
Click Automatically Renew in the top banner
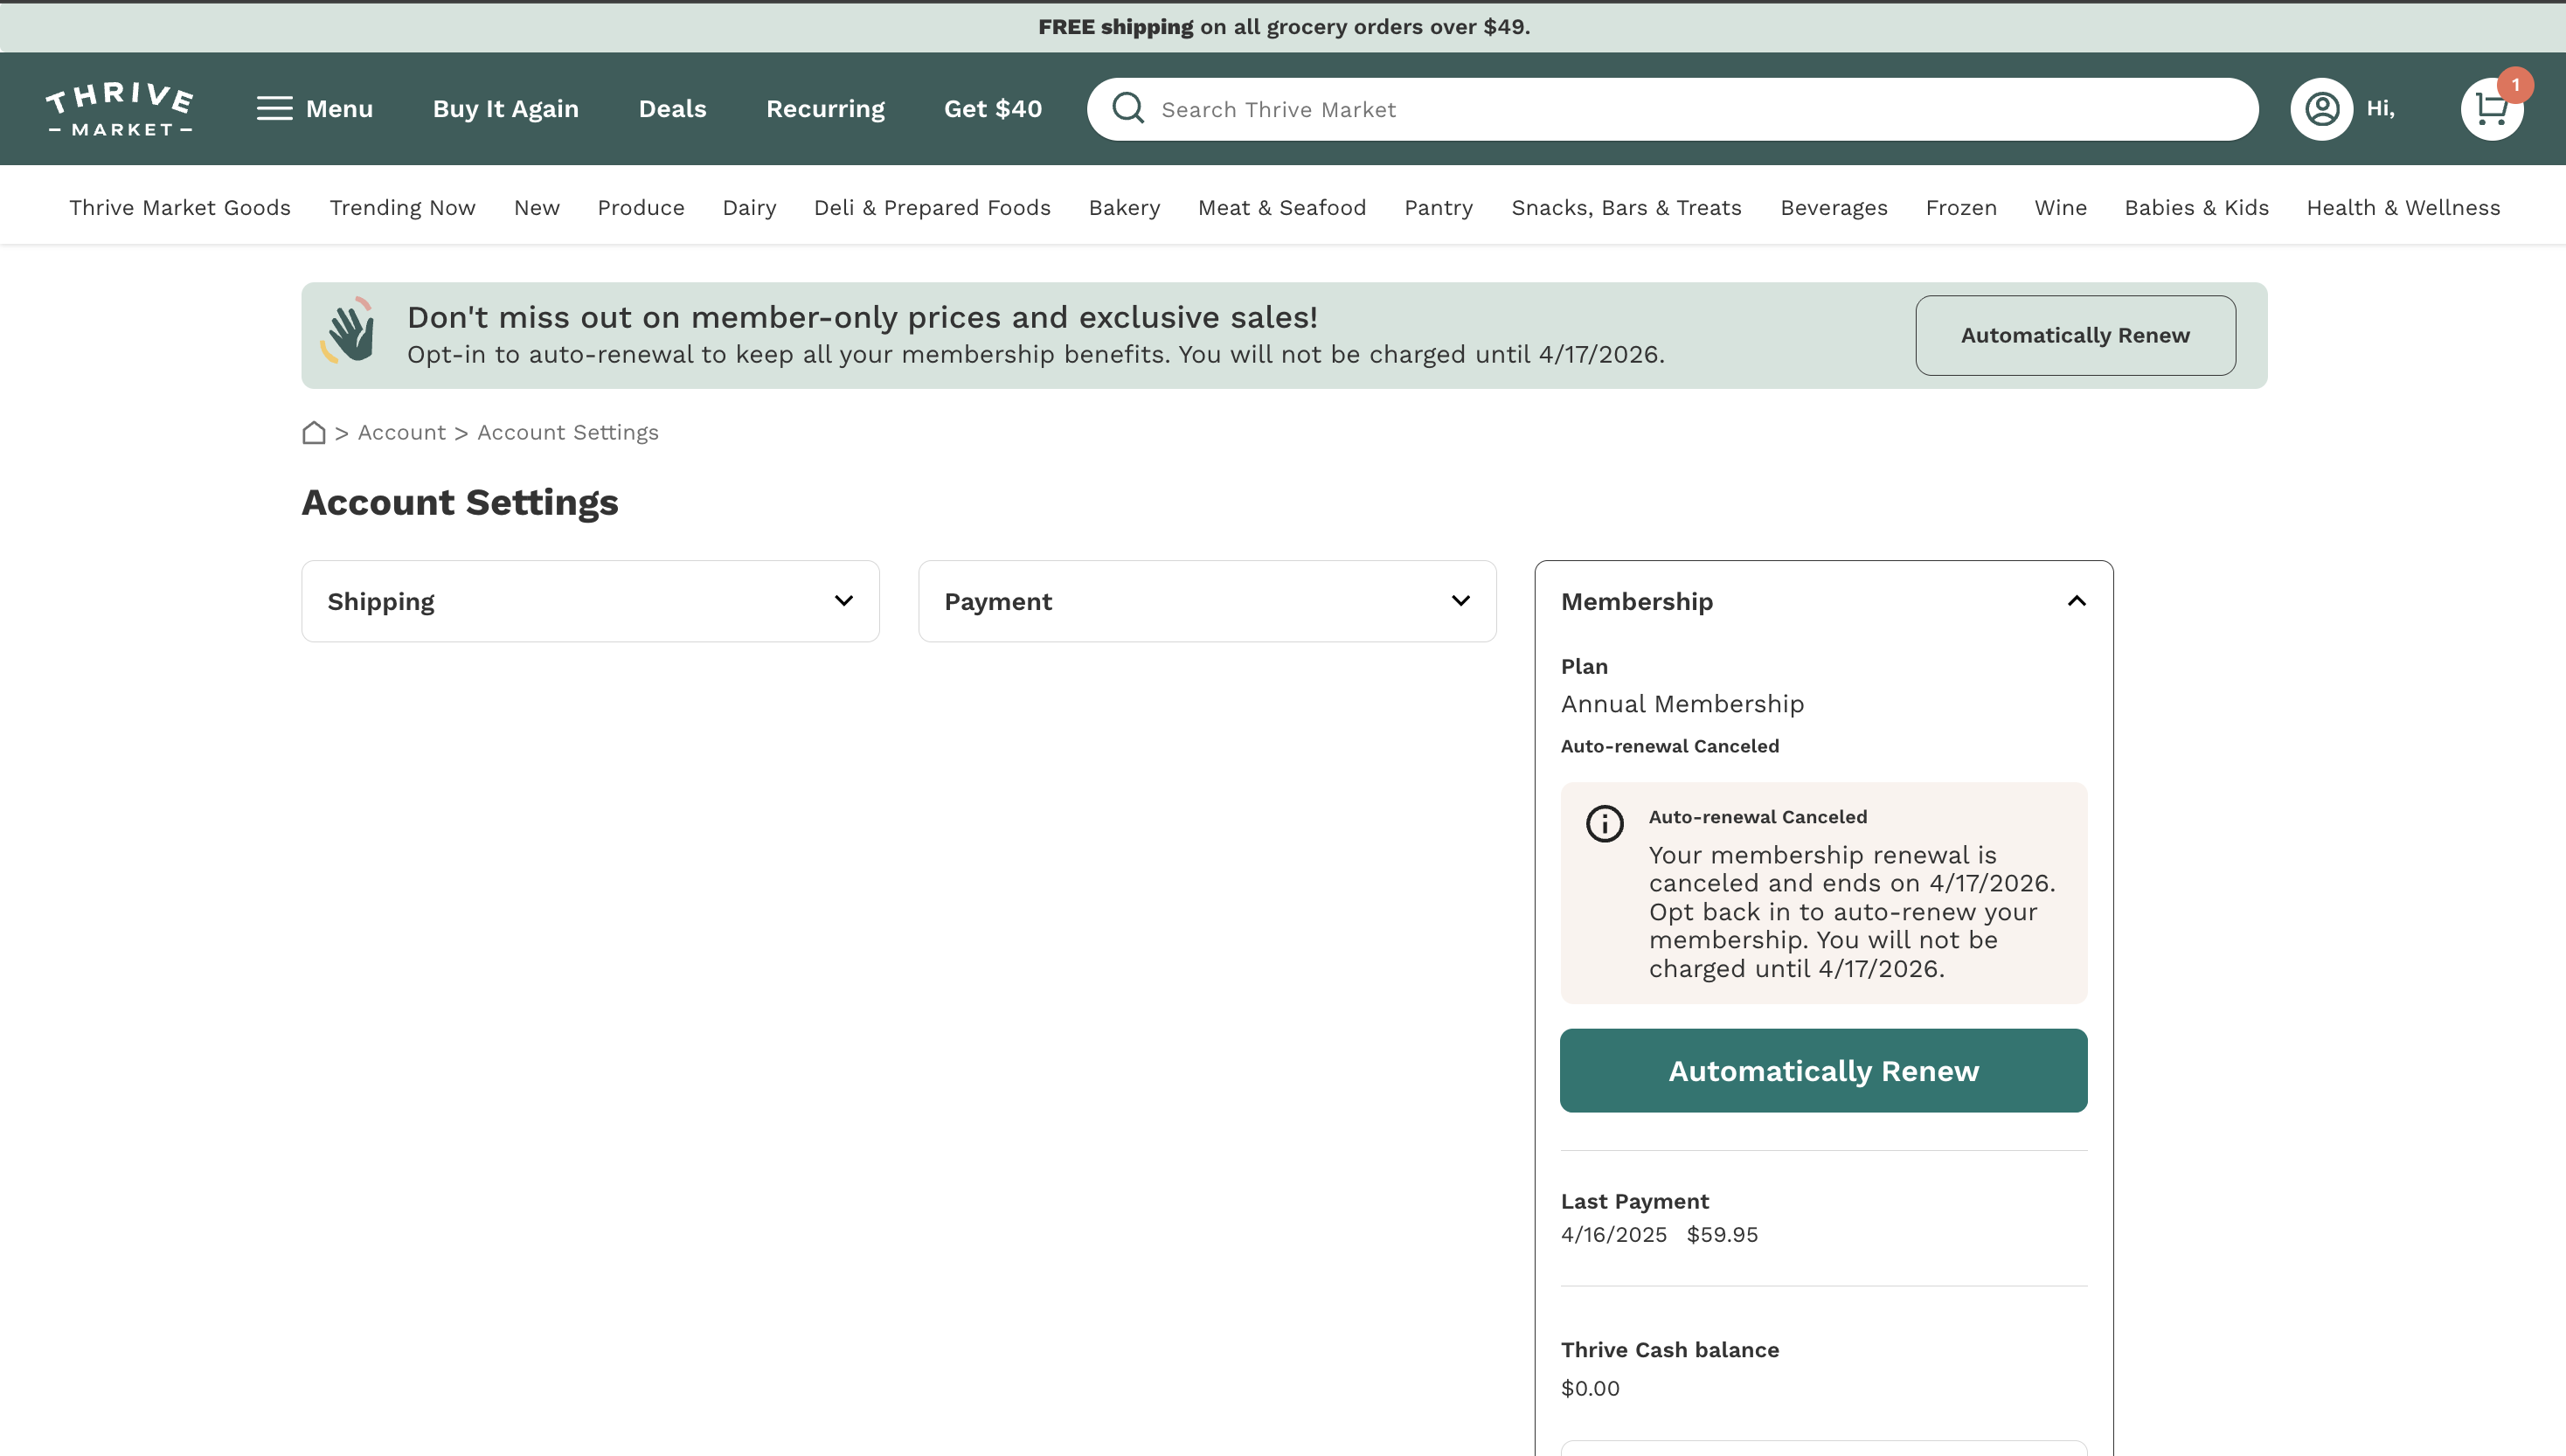[x=2075, y=336]
